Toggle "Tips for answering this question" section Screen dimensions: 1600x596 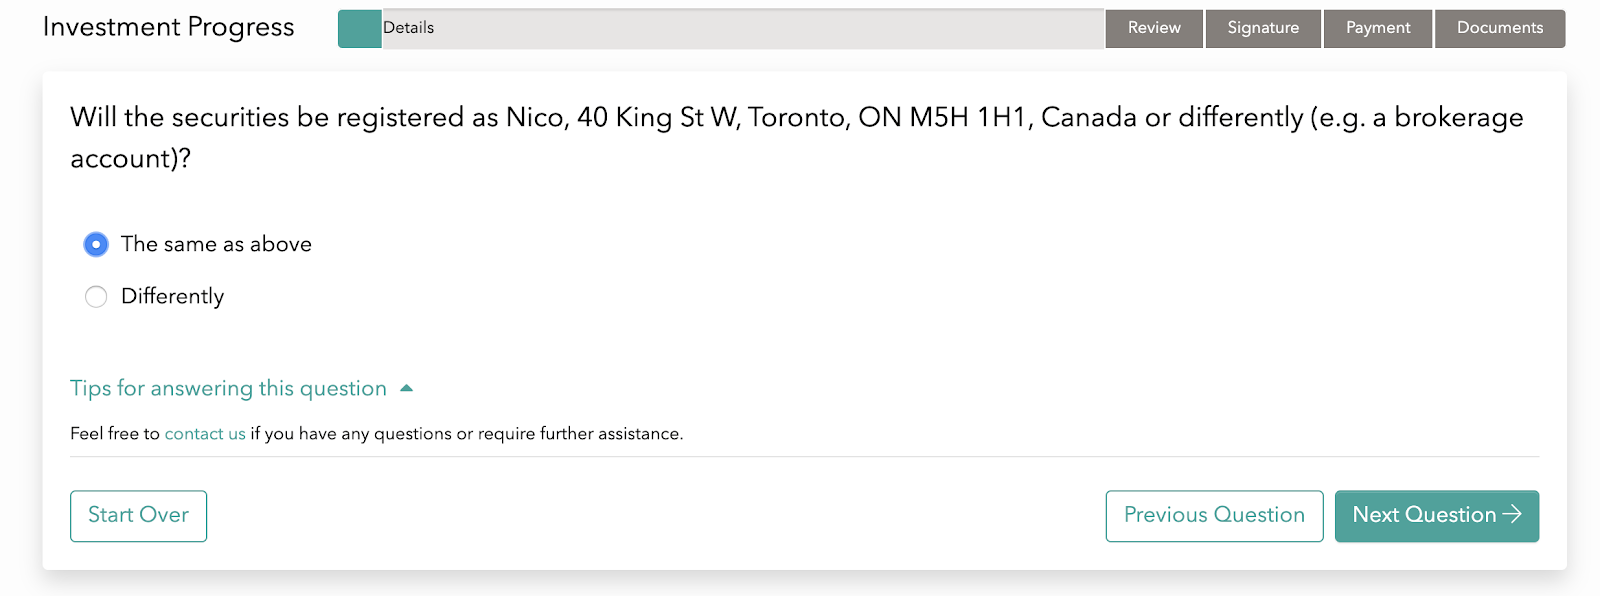tap(228, 388)
